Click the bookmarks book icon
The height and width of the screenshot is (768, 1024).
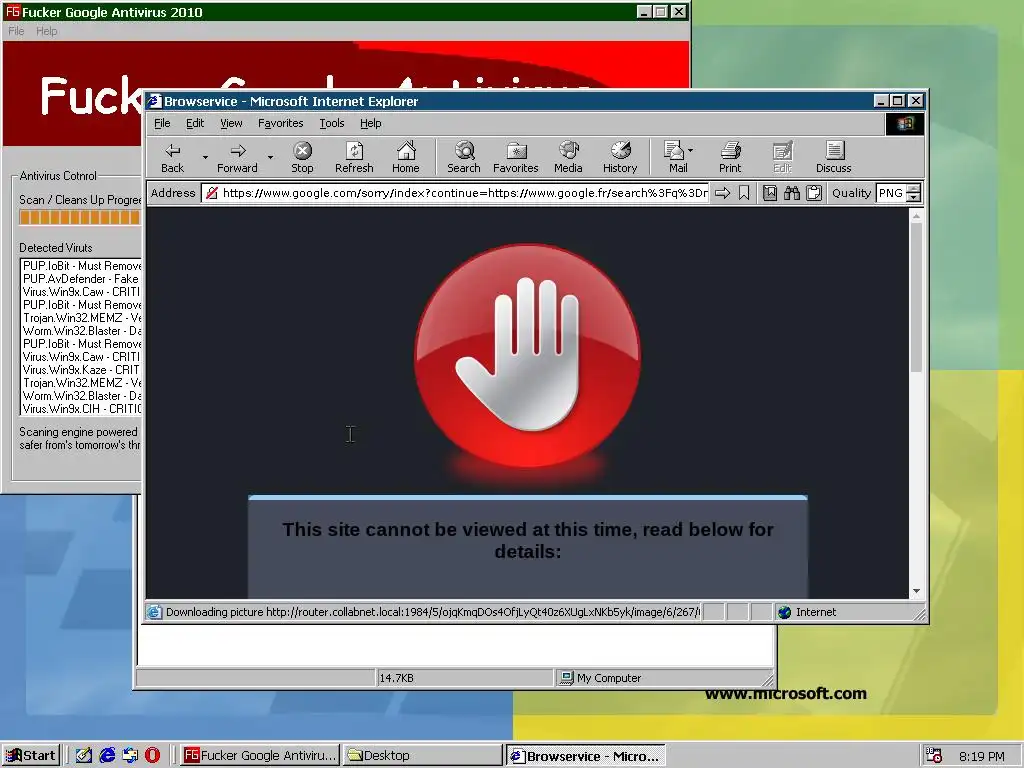coord(770,193)
